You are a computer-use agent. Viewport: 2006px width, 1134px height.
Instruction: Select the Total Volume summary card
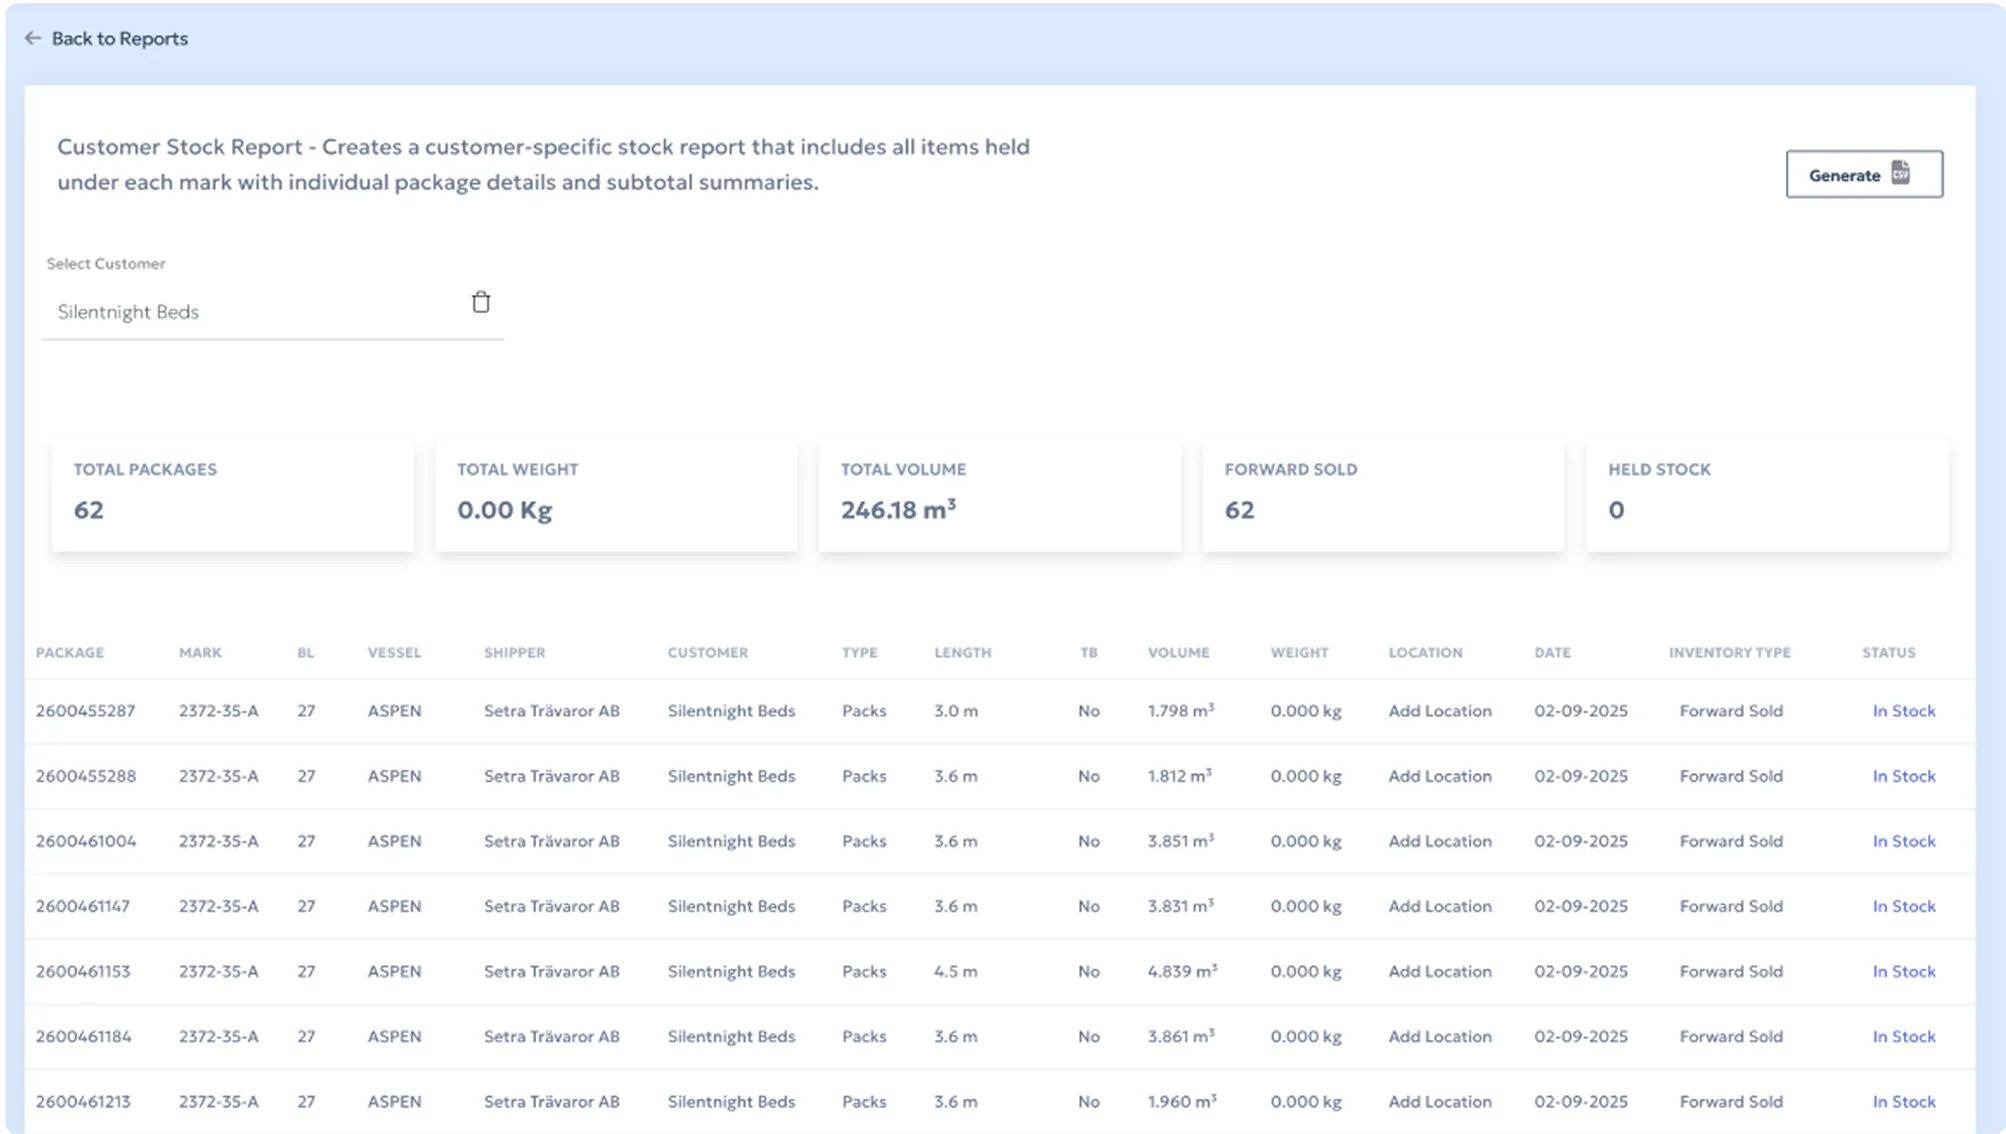[999, 493]
